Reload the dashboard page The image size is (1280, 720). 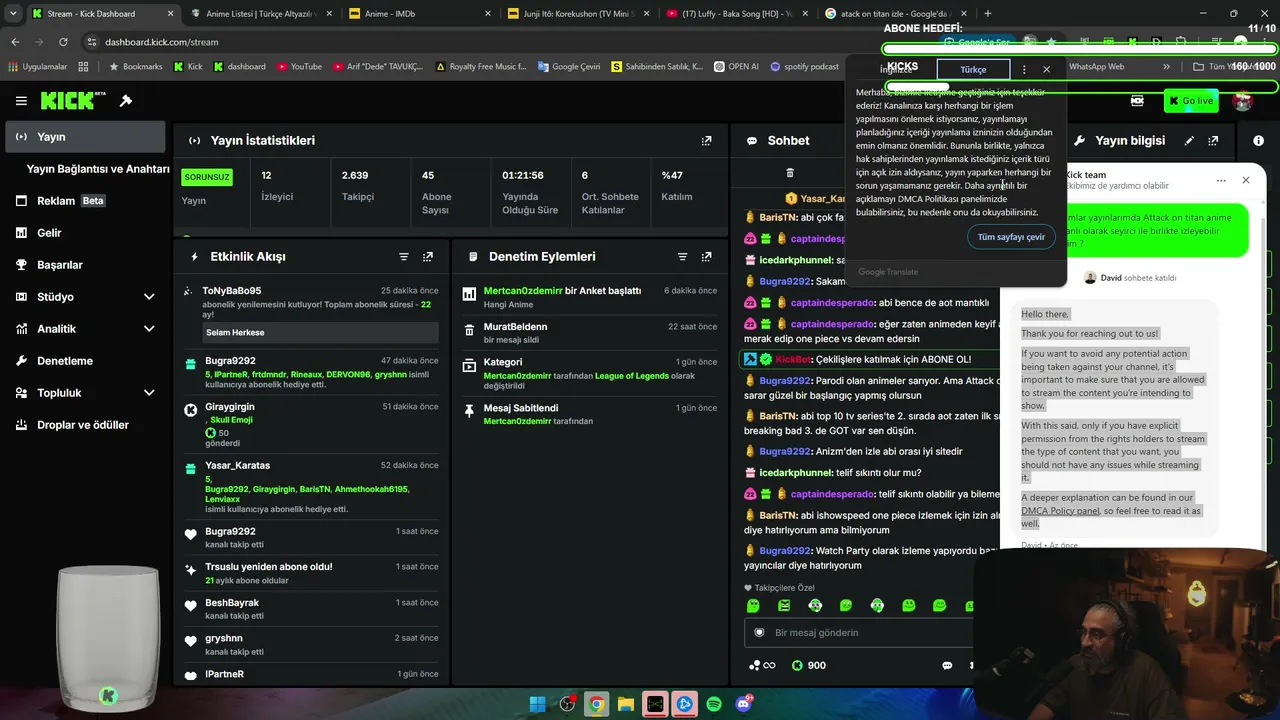pyautogui.click(x=63, y=42)
